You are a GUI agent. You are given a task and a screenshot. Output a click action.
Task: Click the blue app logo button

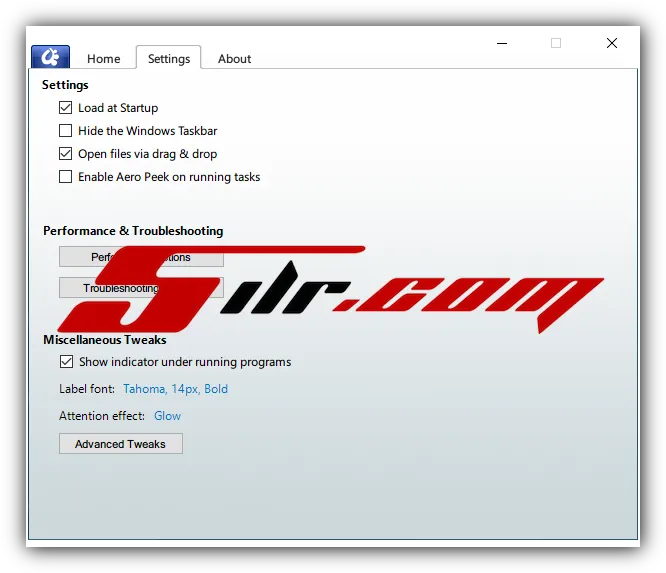pos(50,56)
